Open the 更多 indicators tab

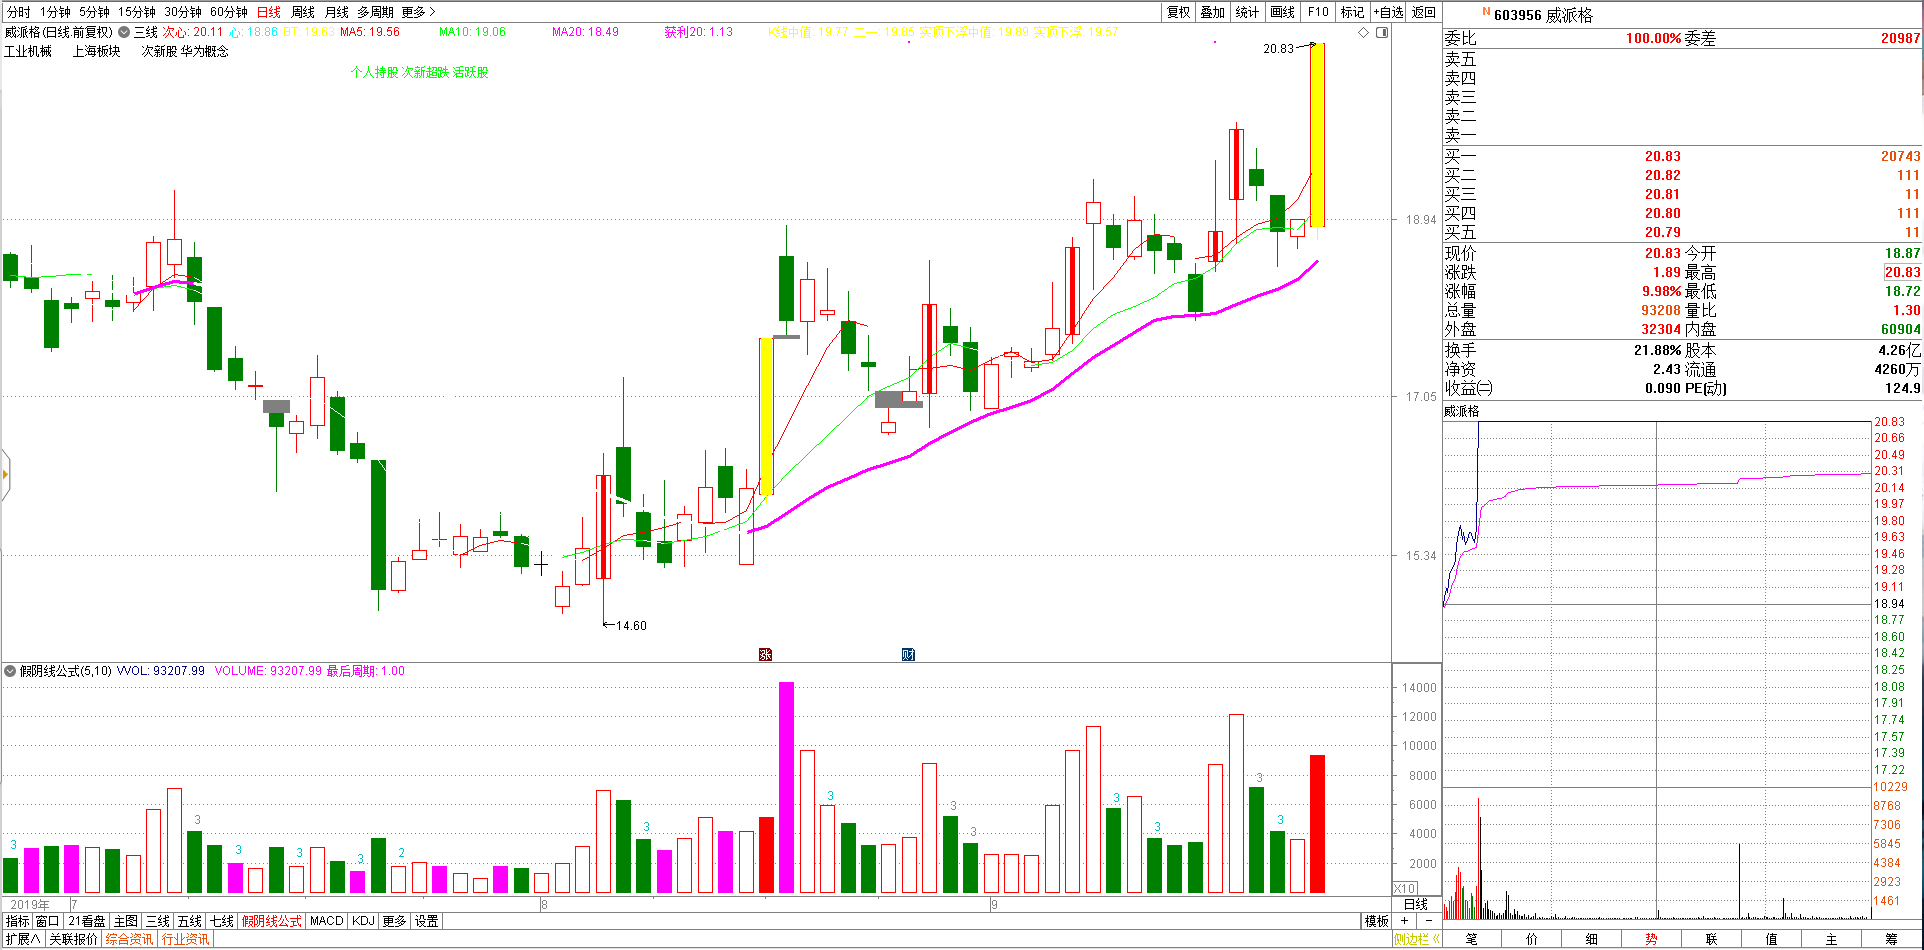pos(395,921)
